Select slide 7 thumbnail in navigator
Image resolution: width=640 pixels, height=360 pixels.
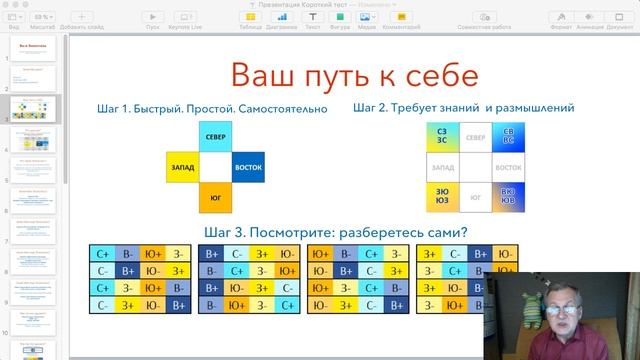(x=33, y=231)
